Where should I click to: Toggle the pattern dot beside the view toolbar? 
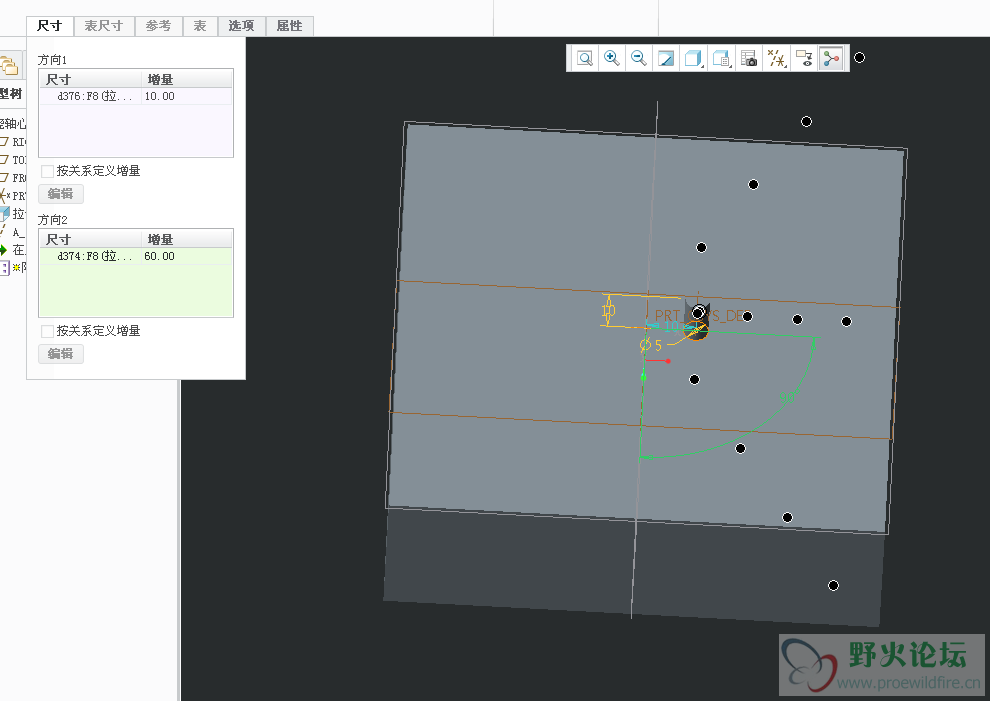tap(859, 57)
